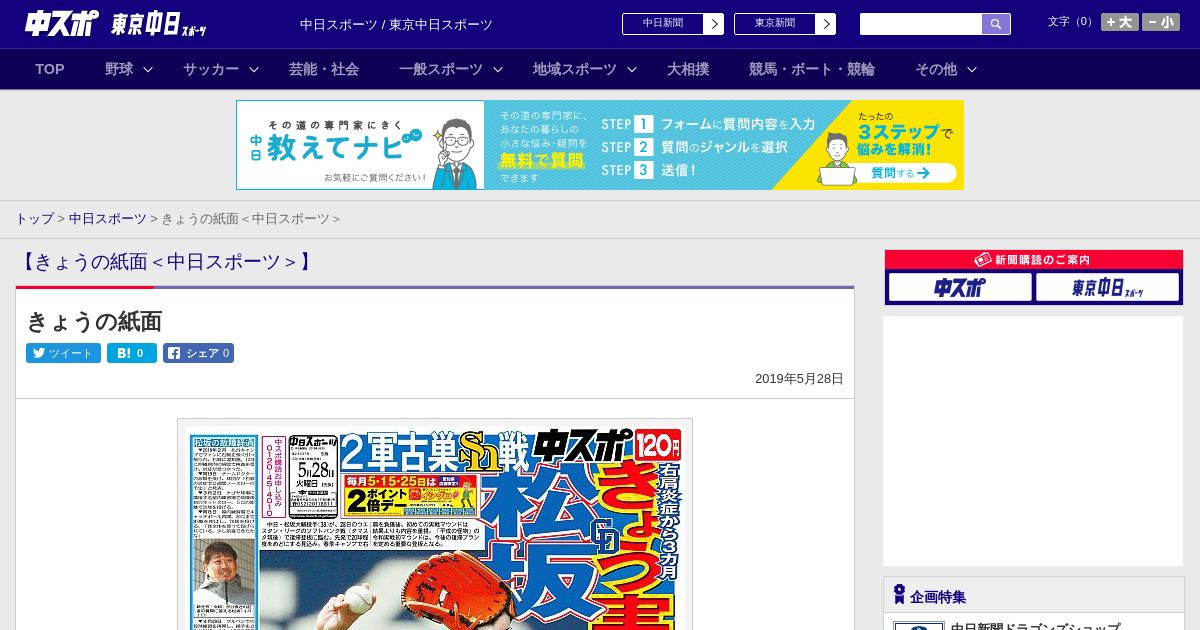Click the 中日スポーツ / 東京中日スポーツ header text
1200x630 pixels.
396,24
